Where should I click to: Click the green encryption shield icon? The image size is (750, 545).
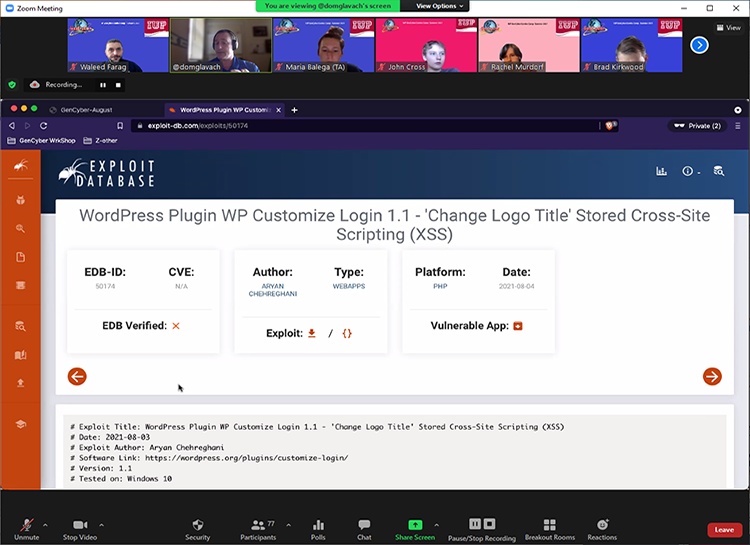coord(12,85)
